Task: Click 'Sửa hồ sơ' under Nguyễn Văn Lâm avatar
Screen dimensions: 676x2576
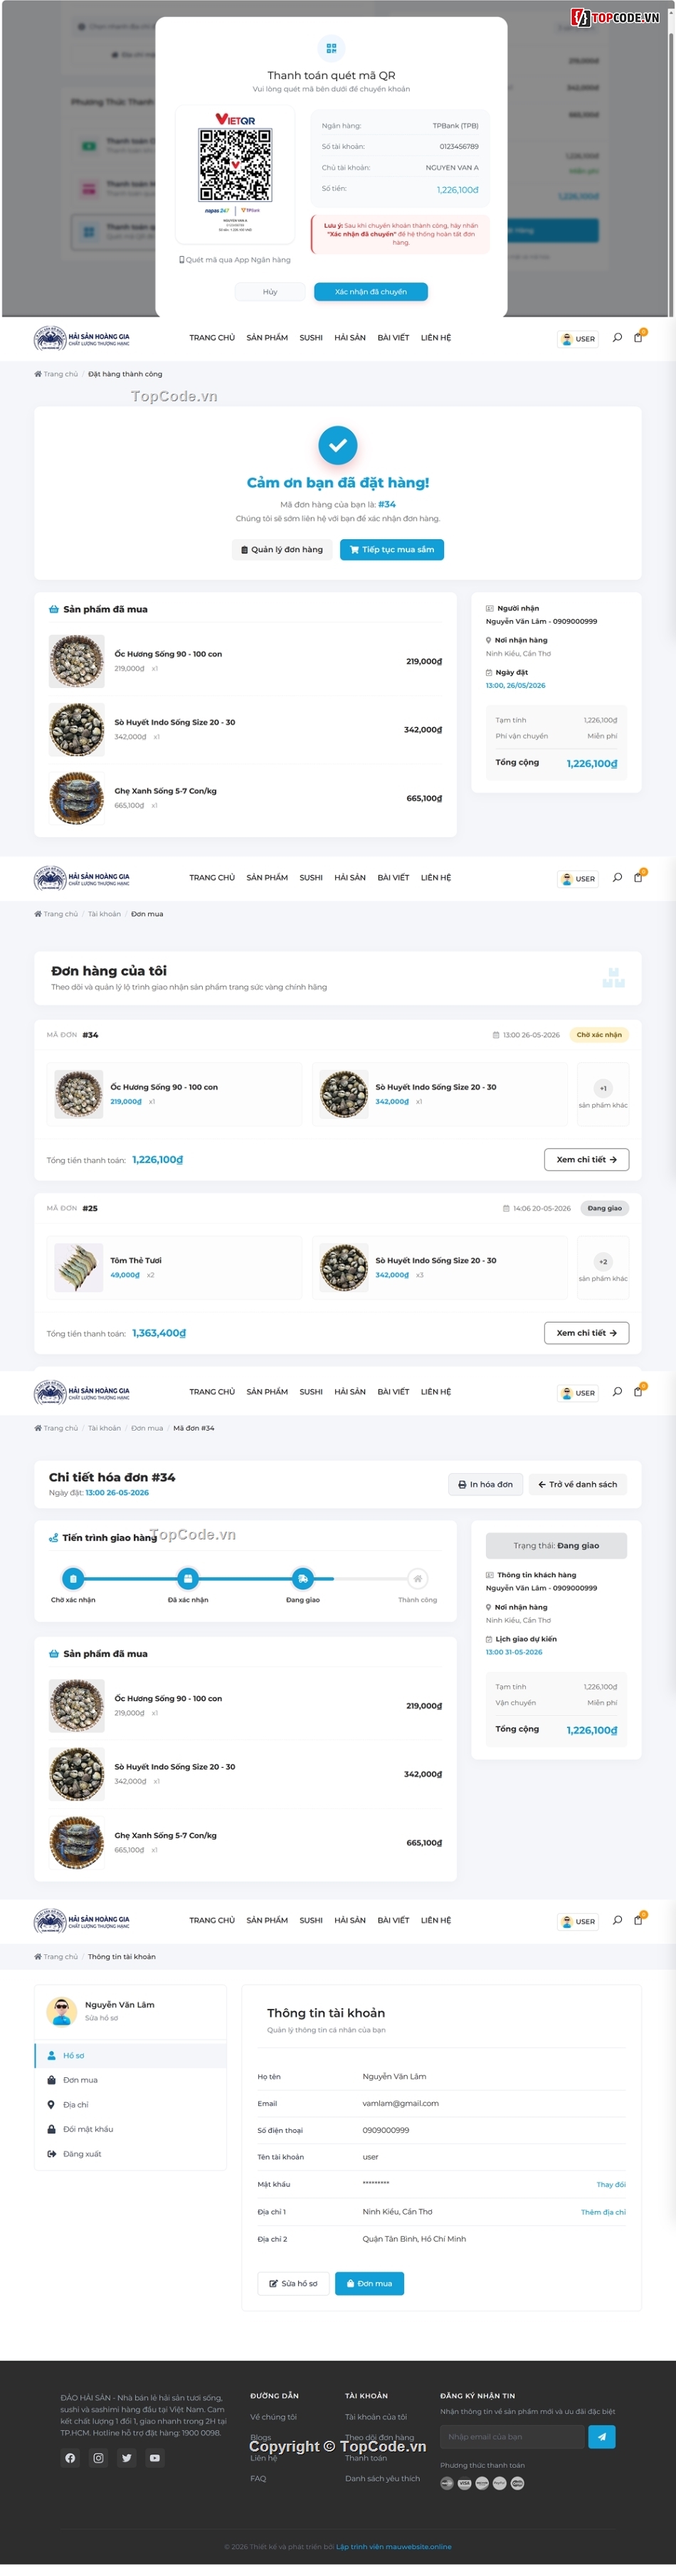Action: (x=101, y=2018)
